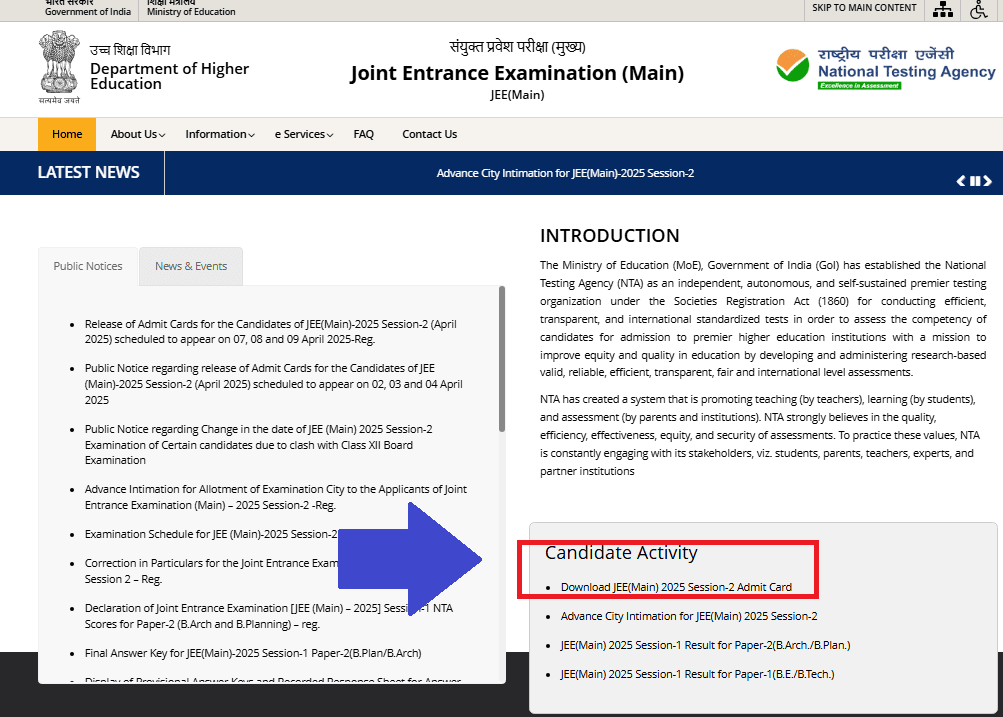
Task: Click SKIP TO MAIN CONTENT
Action: tap(862, 8)
